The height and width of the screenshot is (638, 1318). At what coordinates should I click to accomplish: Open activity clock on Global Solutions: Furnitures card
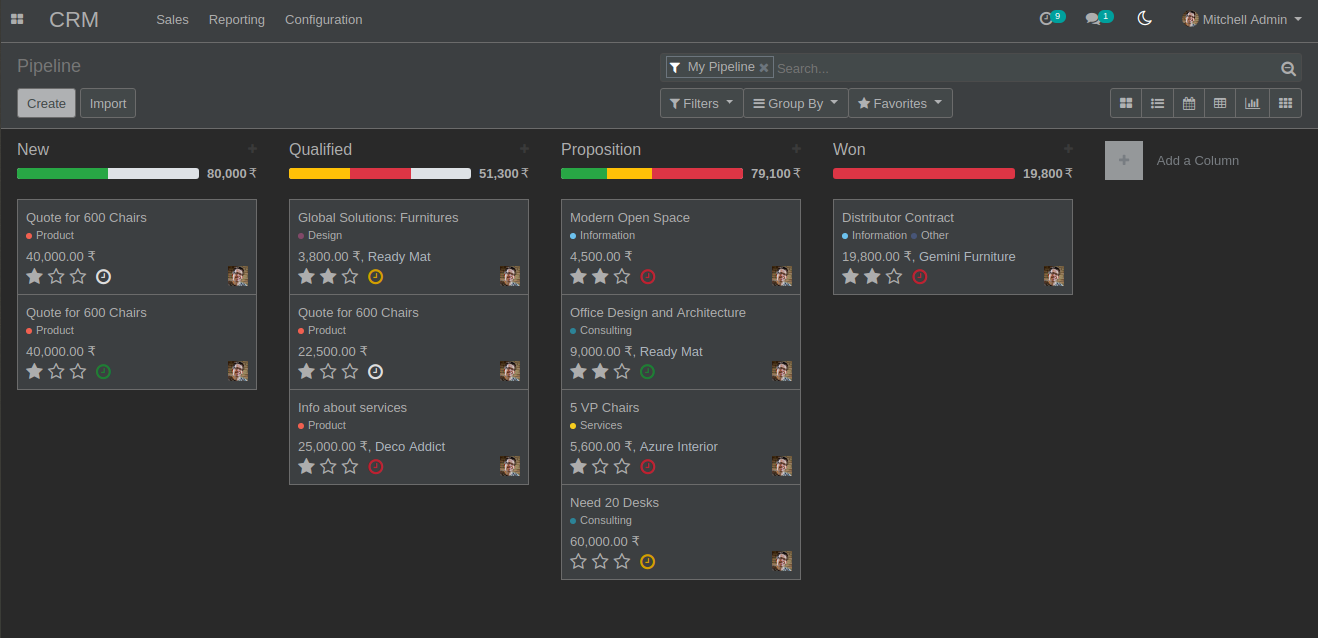click(376, 277)
